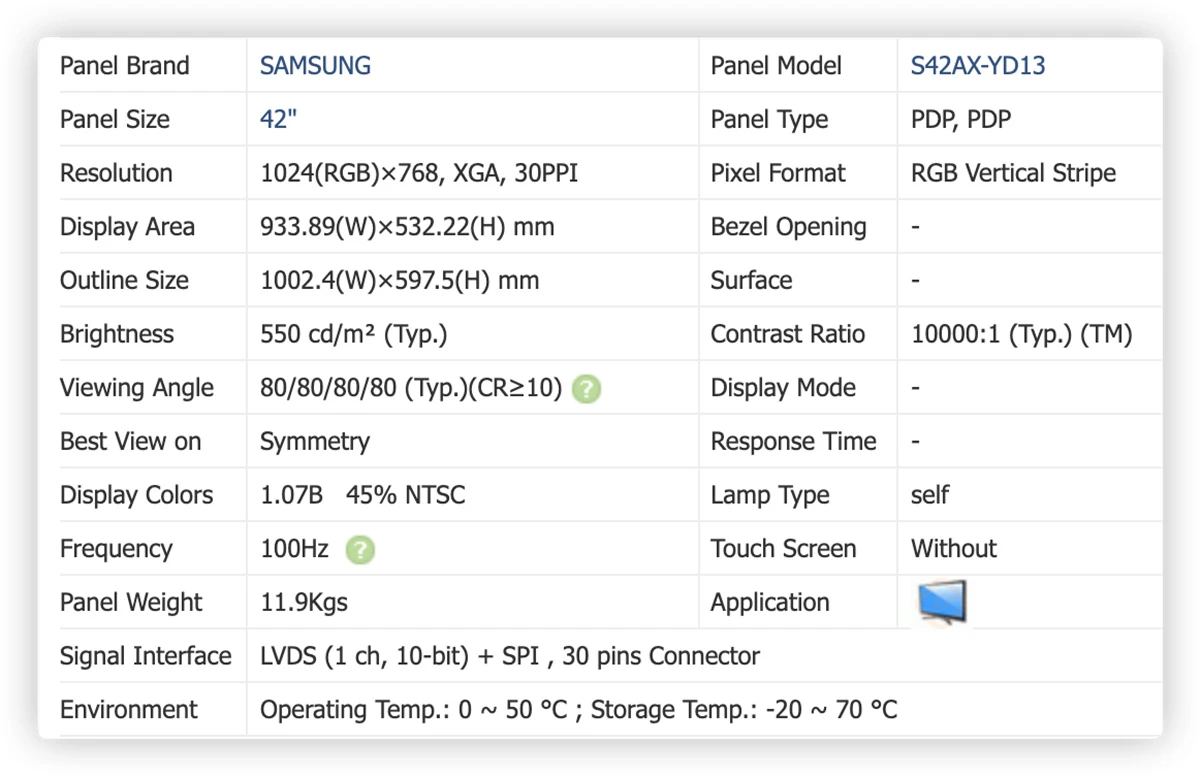This screenshot has width=1200, height=776.
Task: Click the Display Mode label
Action: 783,388
